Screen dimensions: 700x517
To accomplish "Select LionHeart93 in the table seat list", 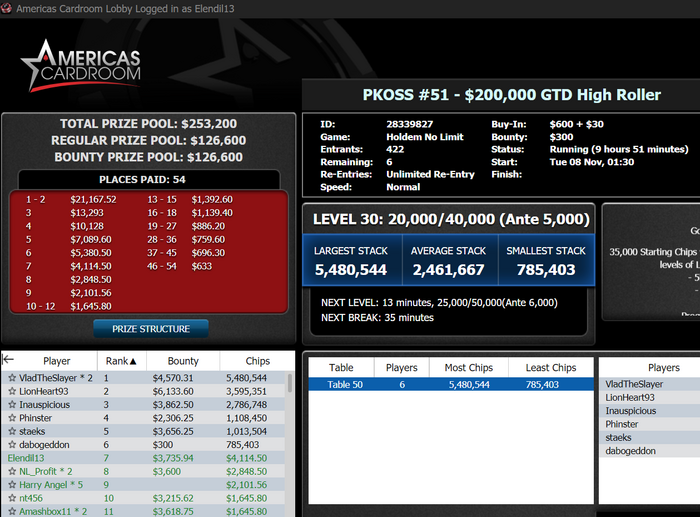I will 629,397.
